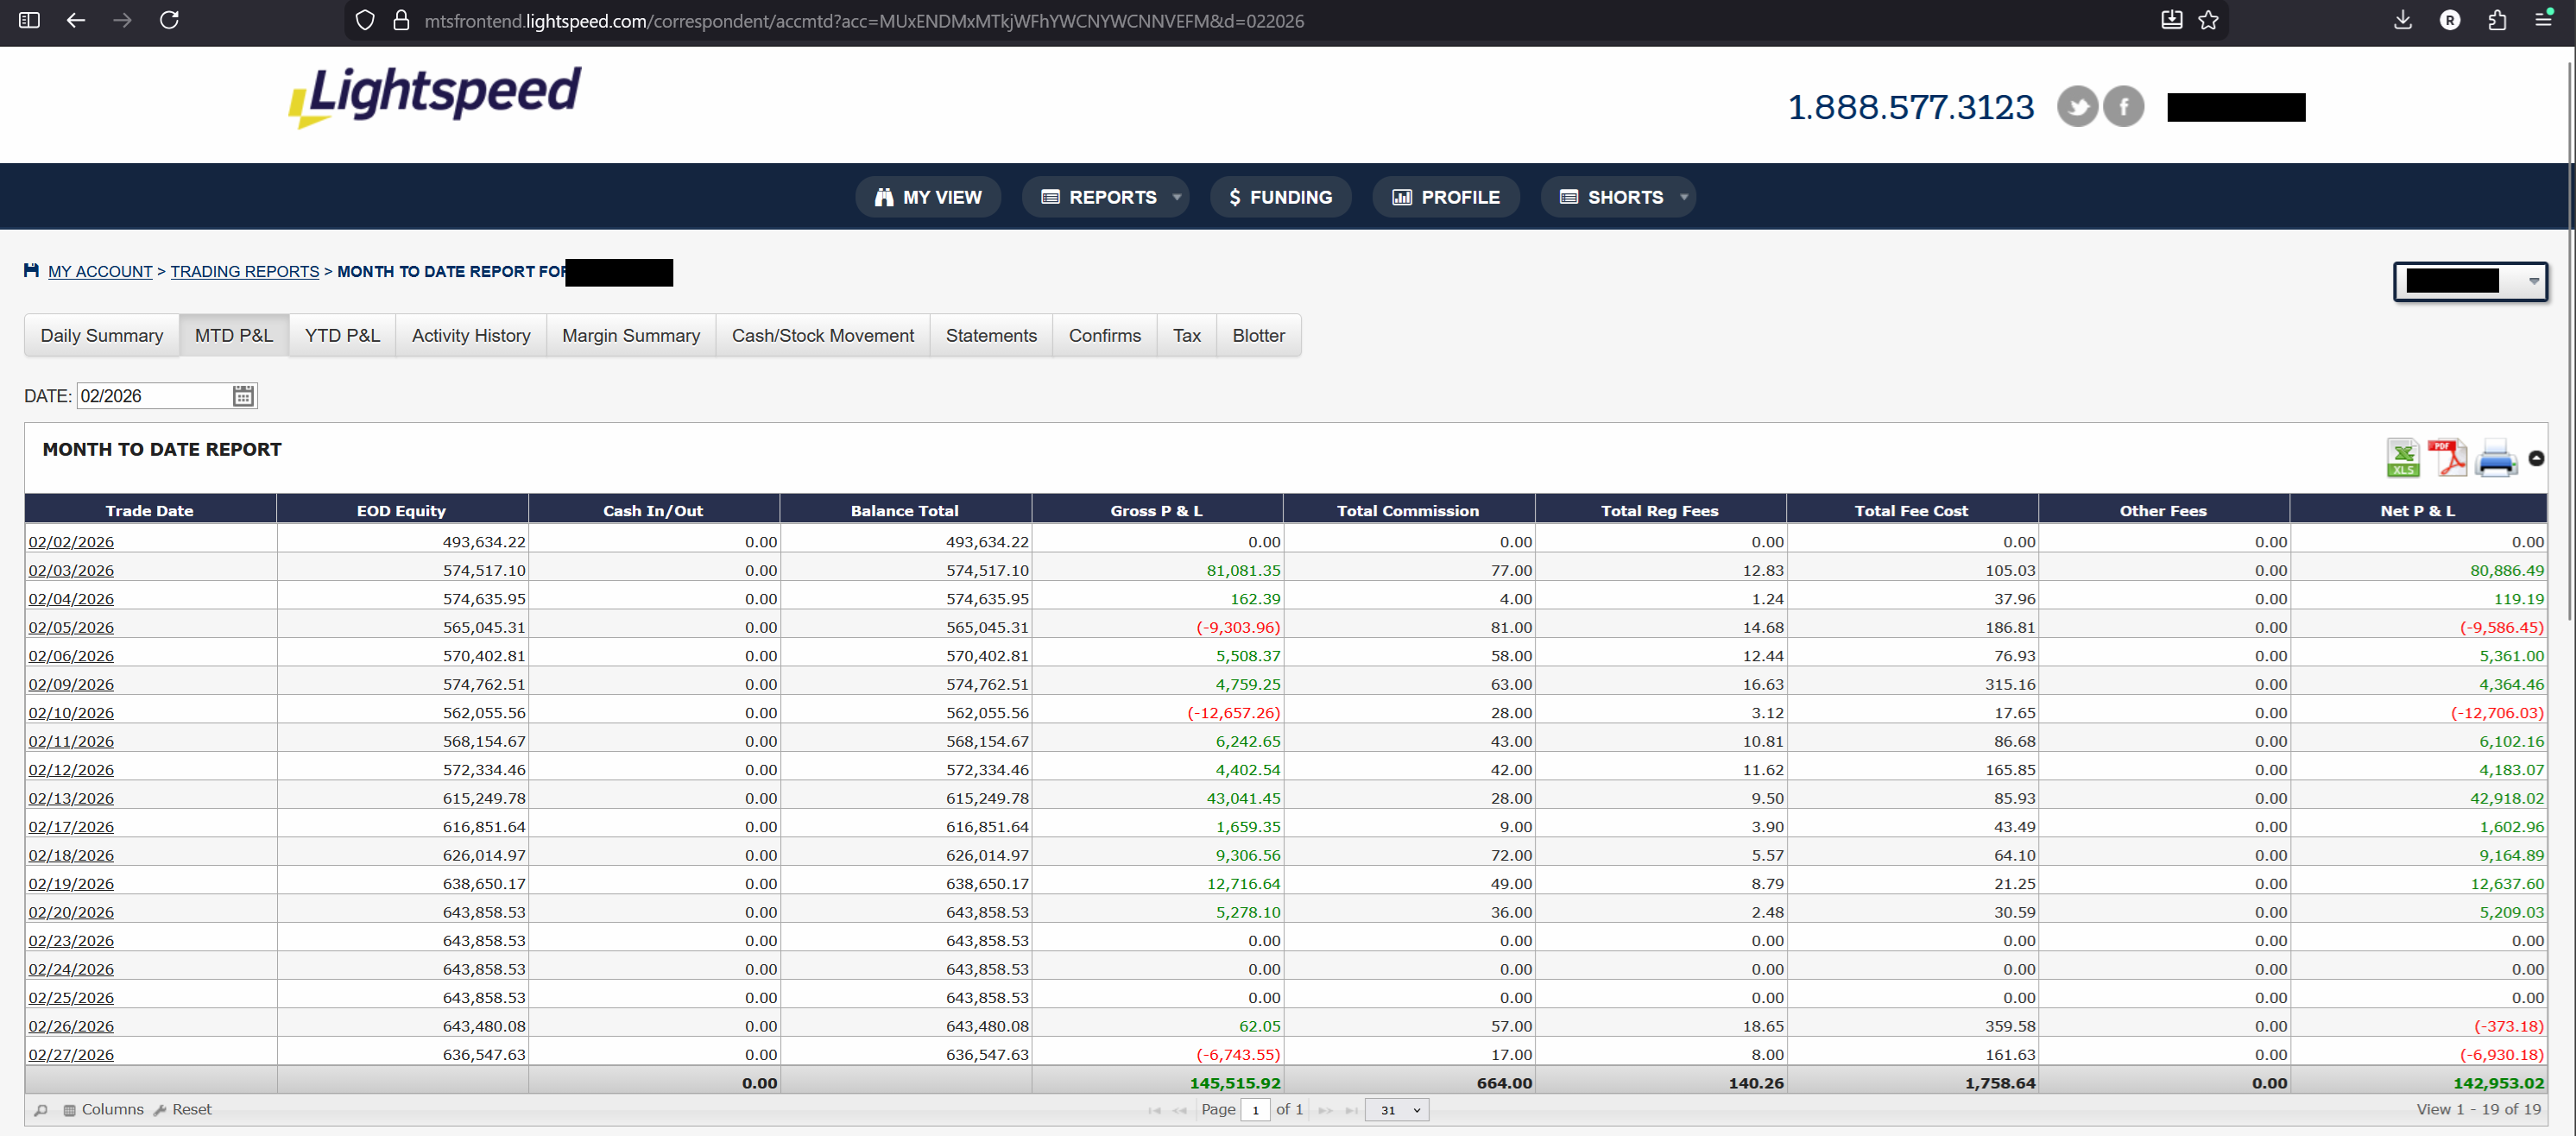Switch to the Margin Summary tab
The width and height of the screenshot is (2576, 1136).
[630, 336]
